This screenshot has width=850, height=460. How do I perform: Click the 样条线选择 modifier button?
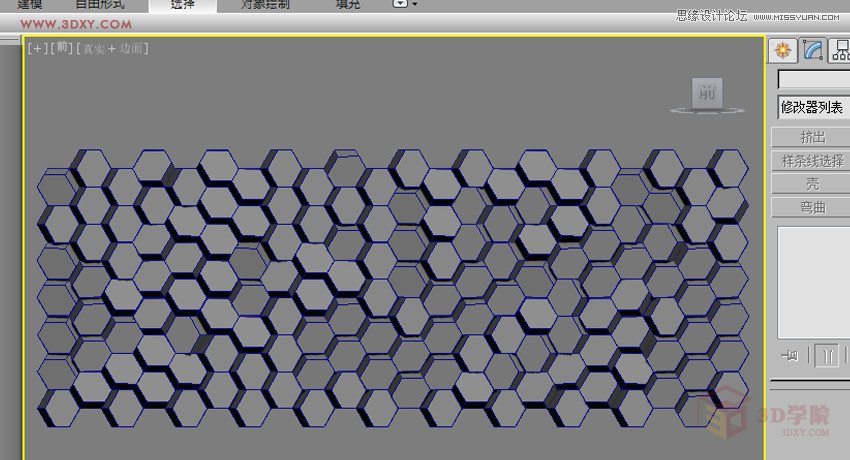coord(812,160)
